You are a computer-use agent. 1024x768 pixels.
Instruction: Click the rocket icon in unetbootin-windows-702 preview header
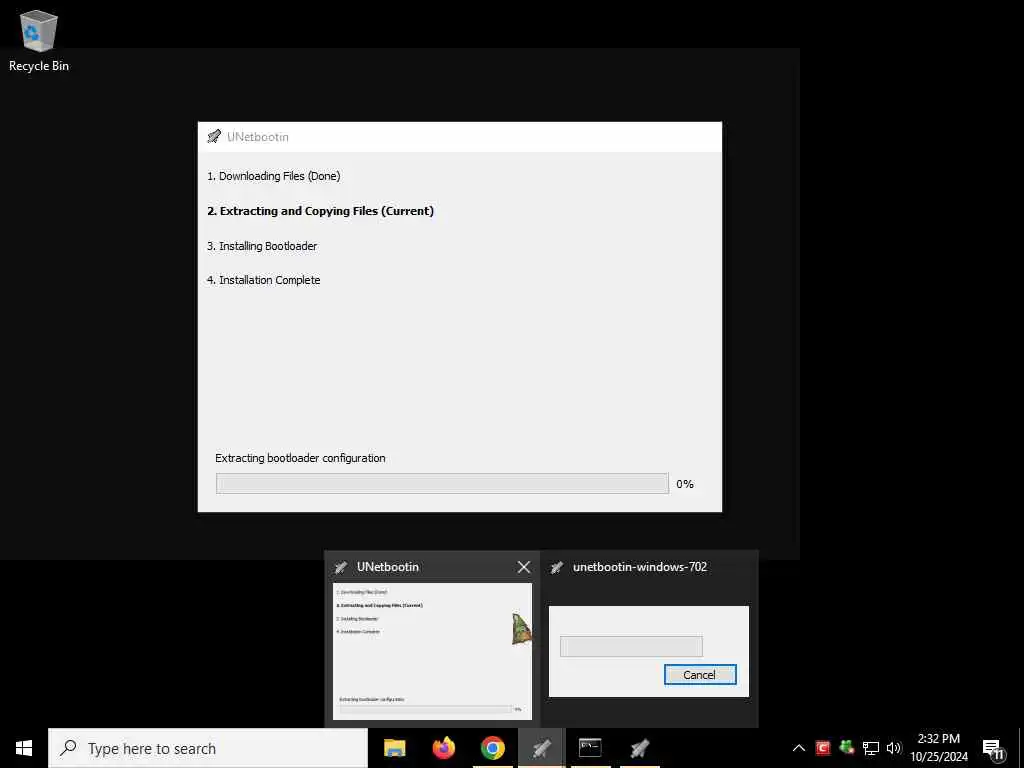click(x=557, y=567)
